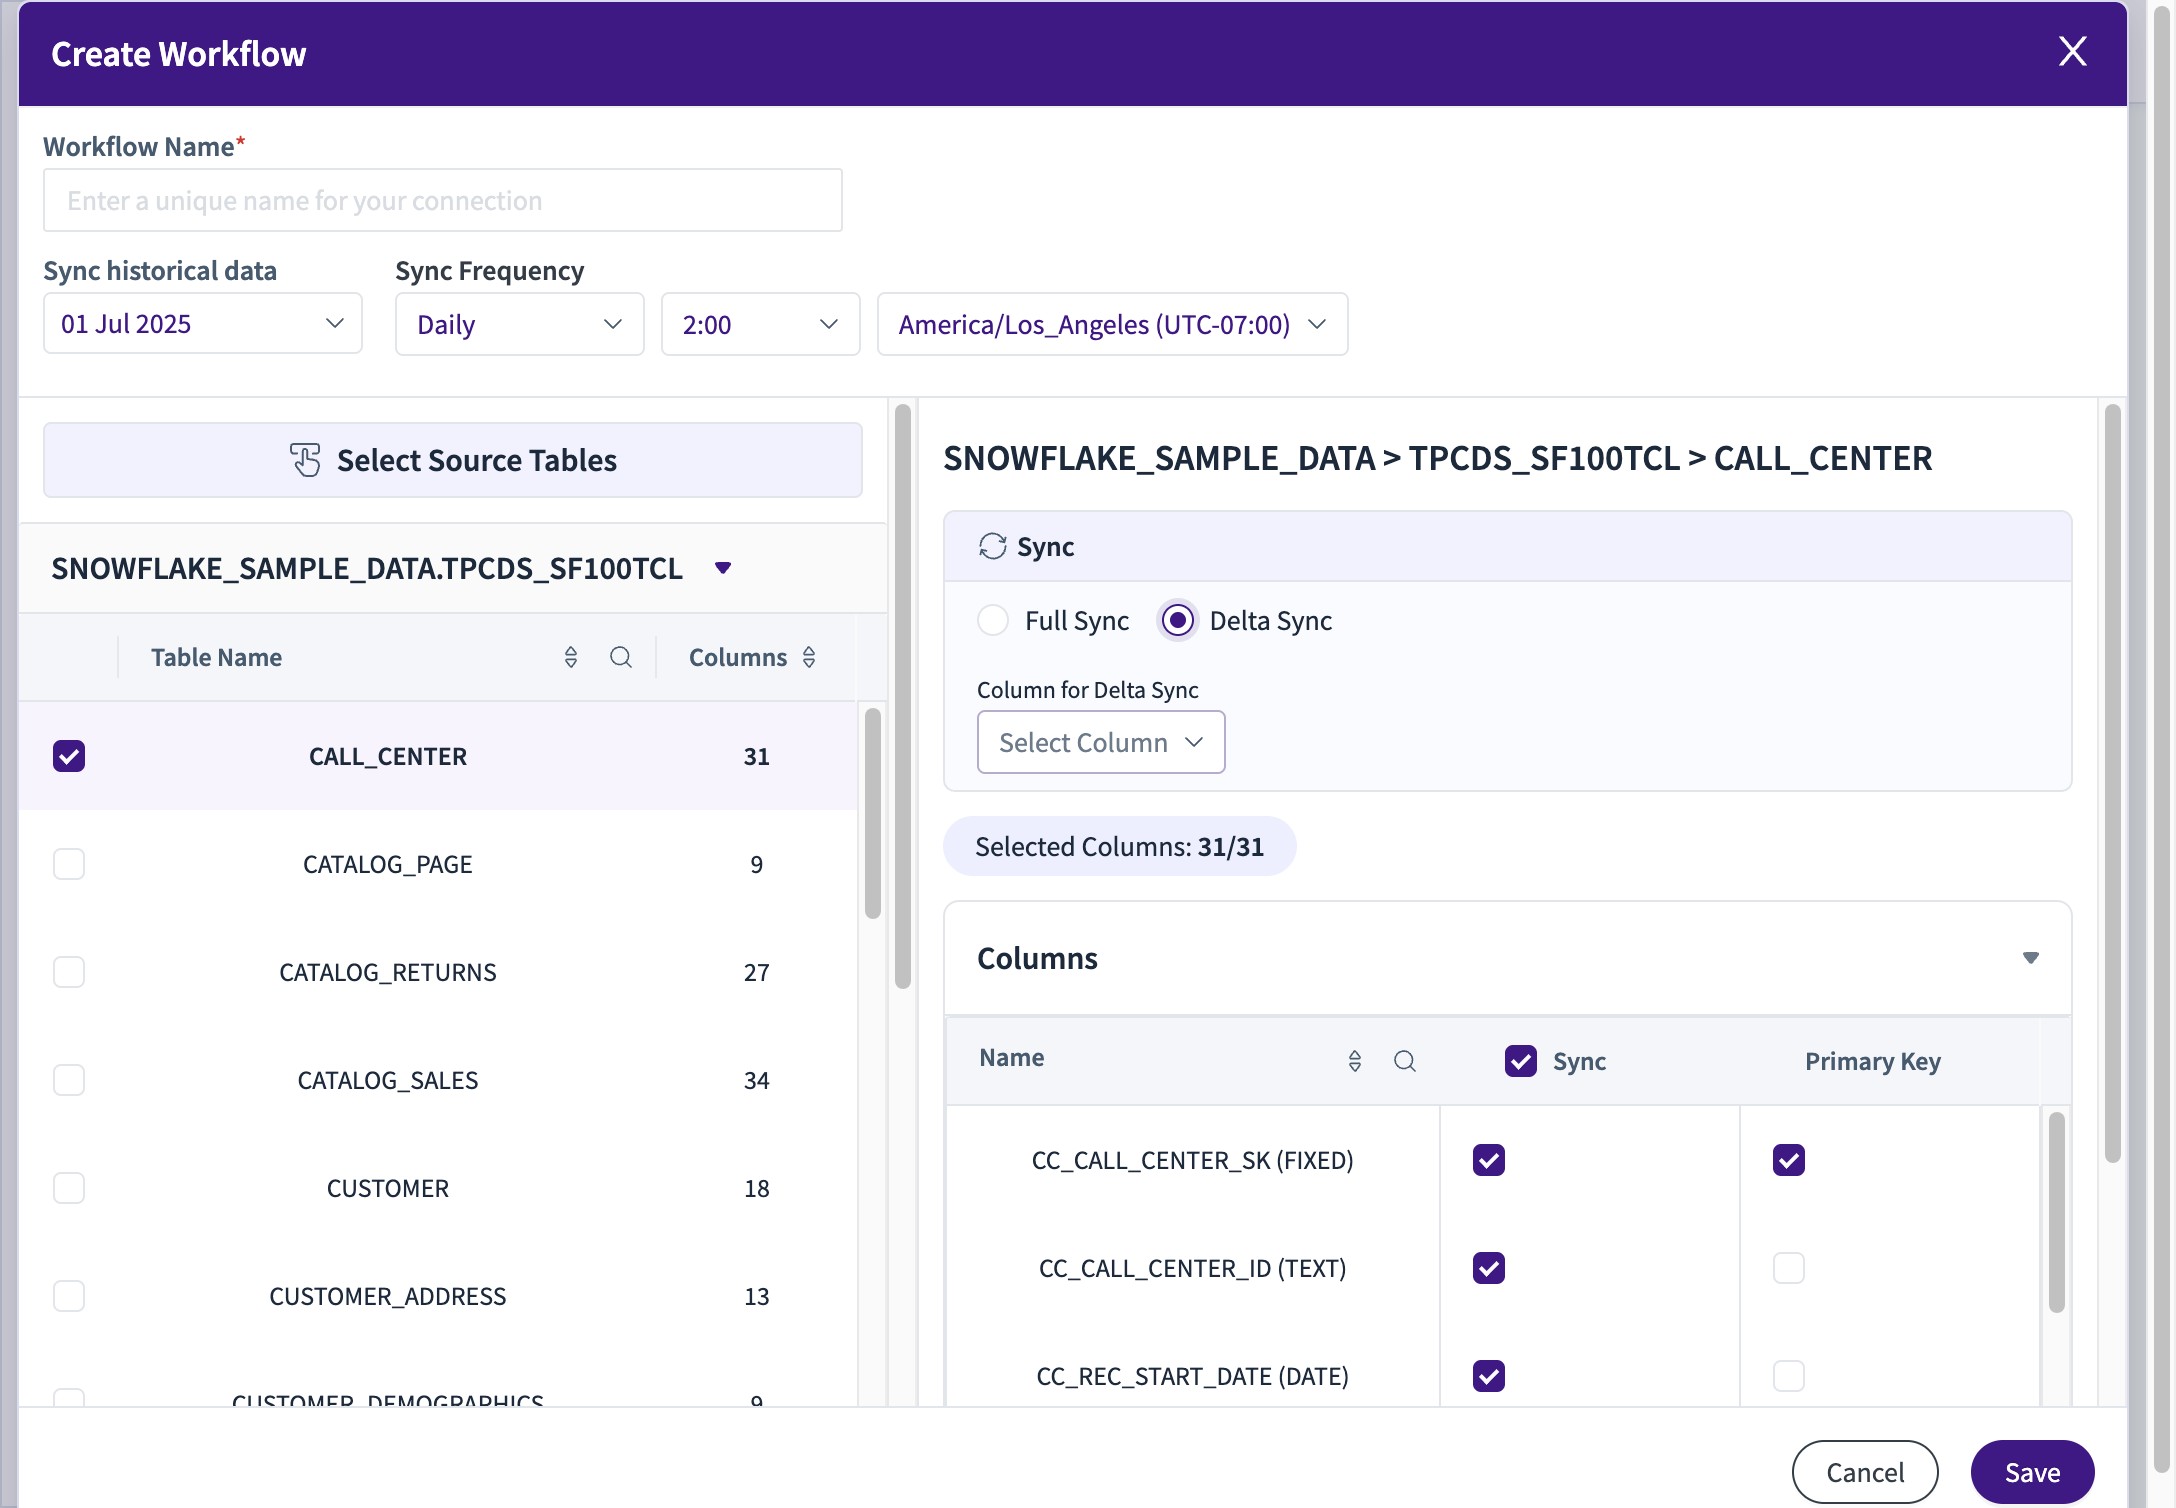
Task: Click the Table Name search magnifier icon
Action: (620, 657)
